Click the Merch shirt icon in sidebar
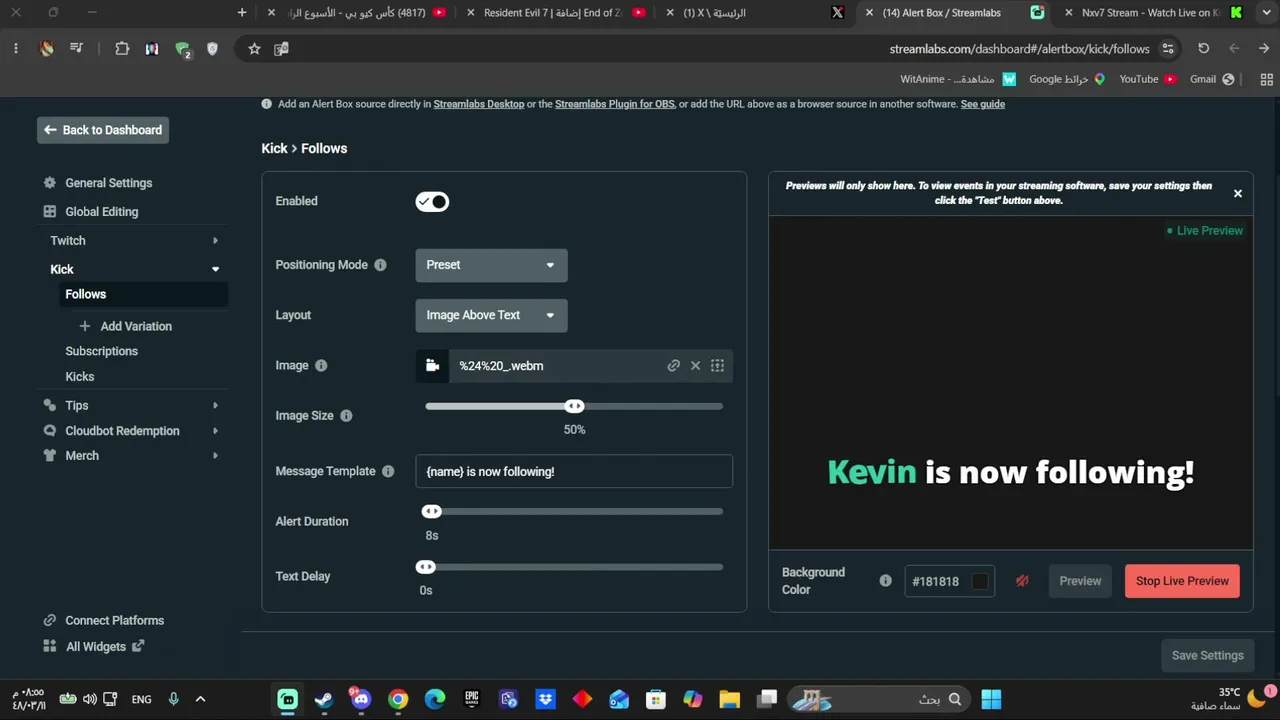The width and height of the screenshot is (1280, 720). [50, 455]
